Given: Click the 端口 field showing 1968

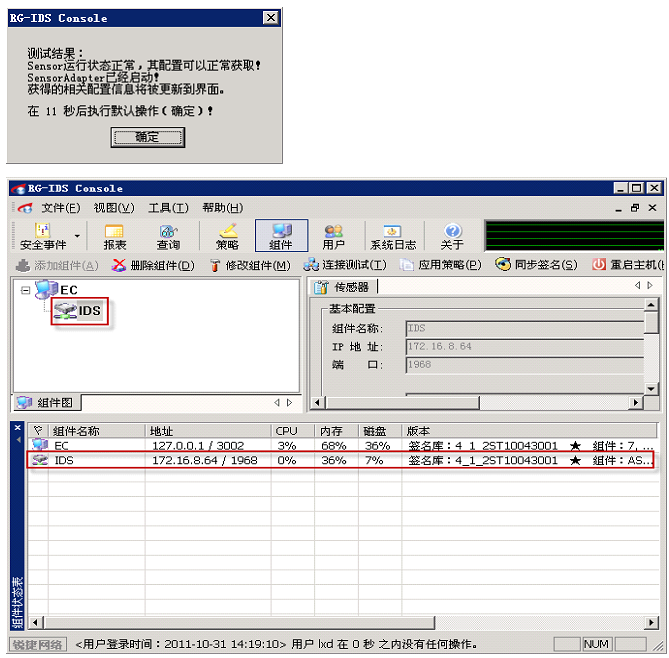Looking at the screenshot, I should [525, 365].
